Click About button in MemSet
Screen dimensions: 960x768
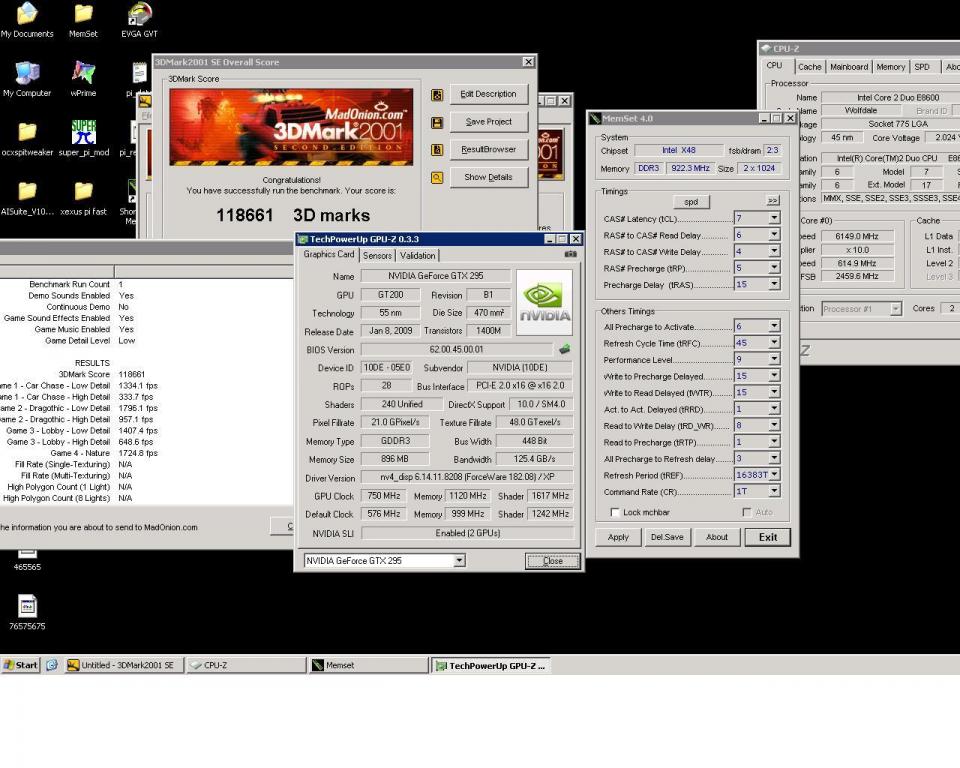click(717, 537)
